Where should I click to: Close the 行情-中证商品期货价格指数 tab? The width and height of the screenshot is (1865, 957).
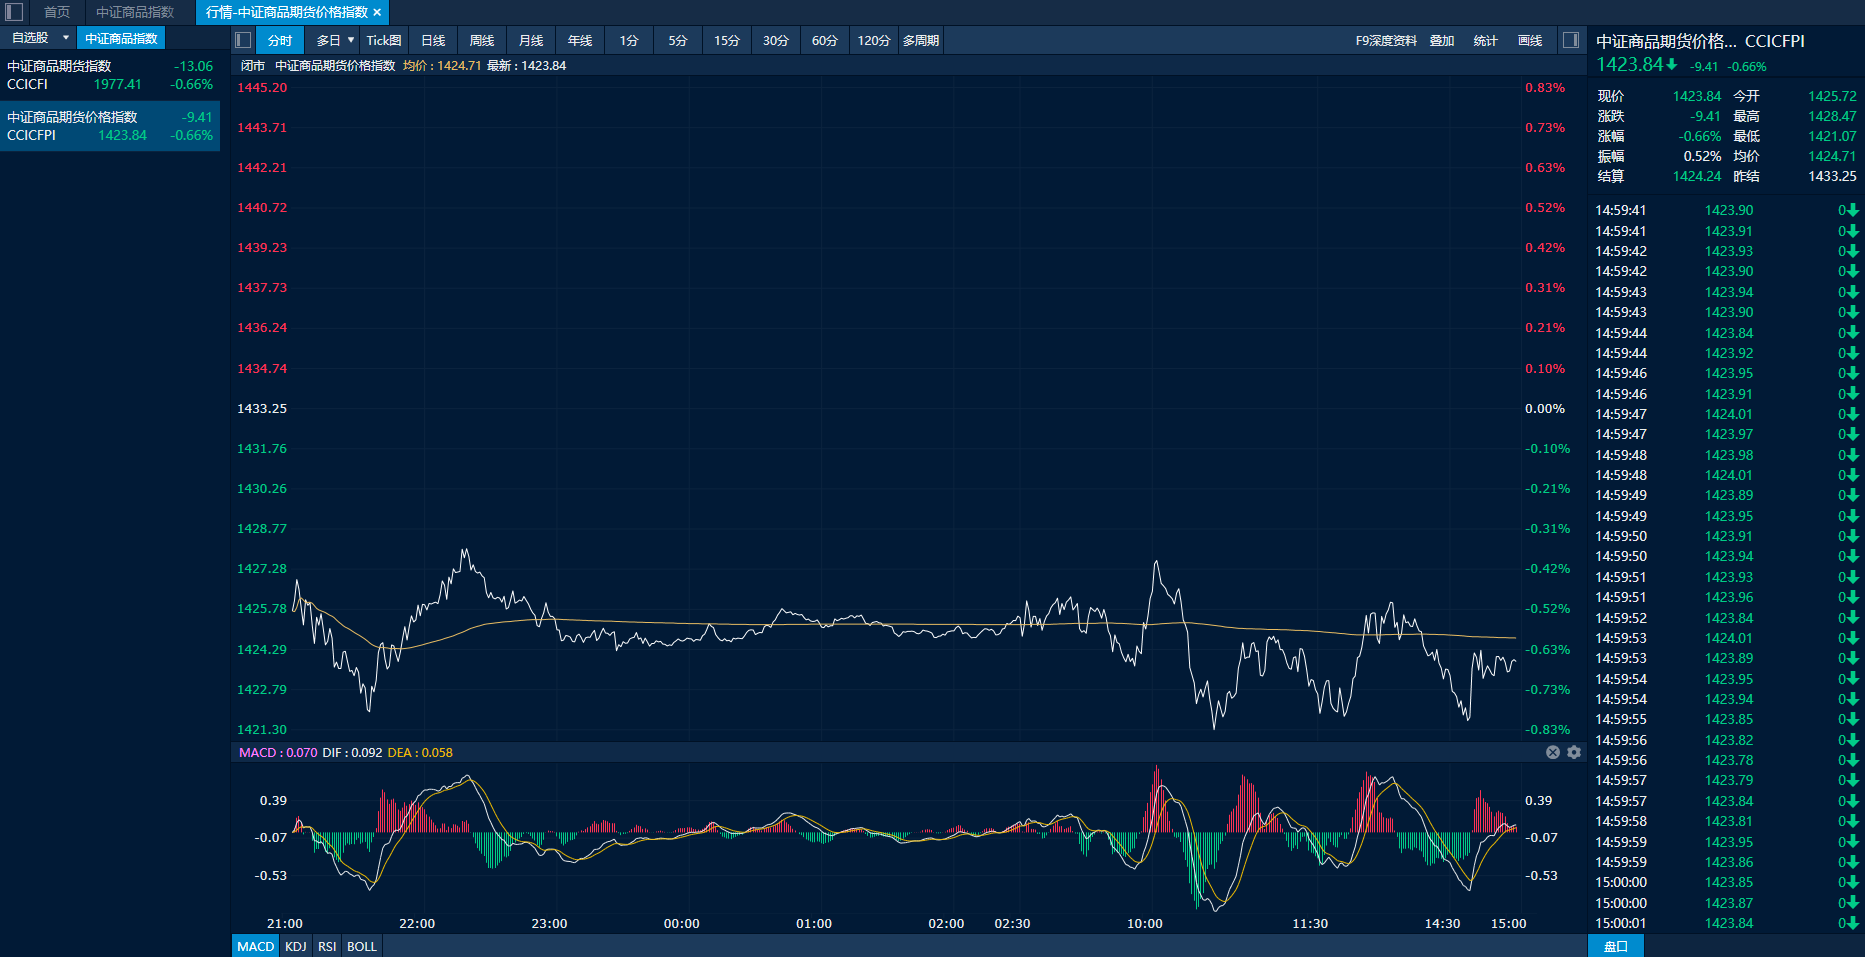pyautogui.click(x=377, y=13)
